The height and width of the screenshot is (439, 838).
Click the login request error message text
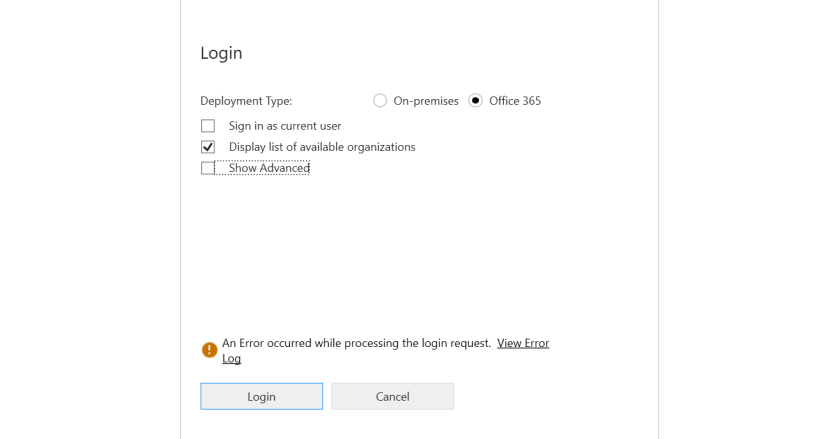(x=356, y=343)
